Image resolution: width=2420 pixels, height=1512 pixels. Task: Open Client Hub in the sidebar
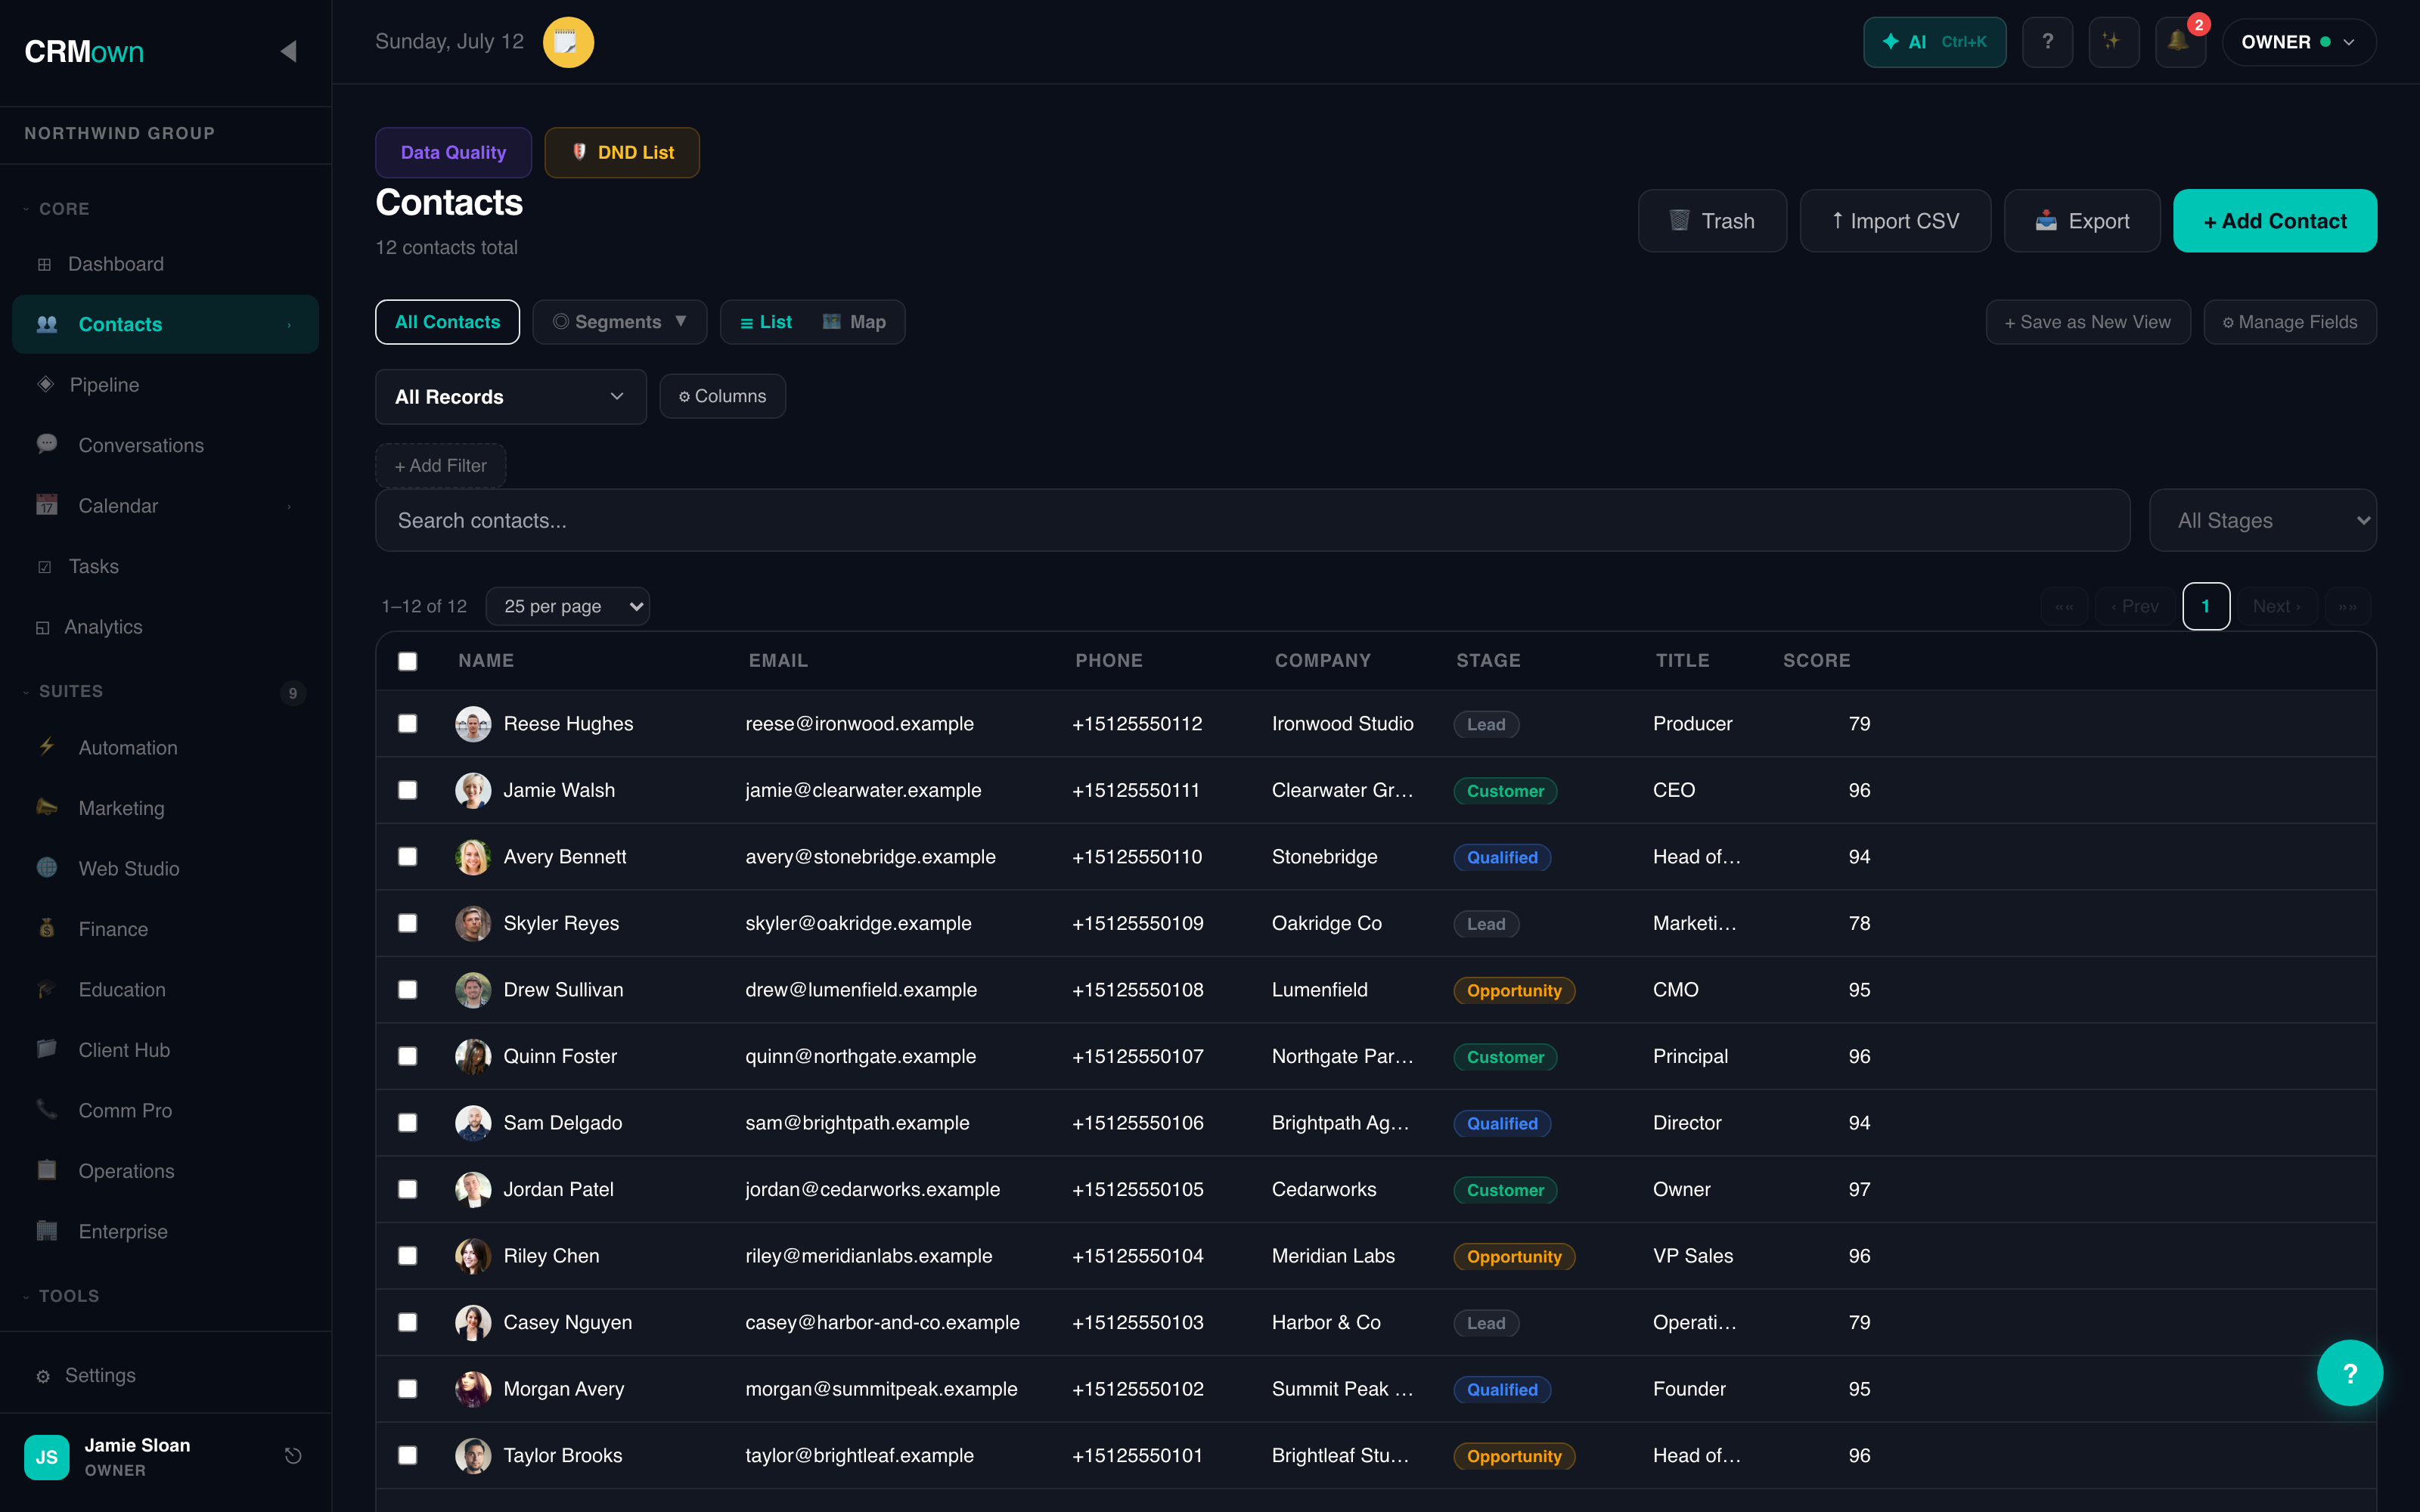pyautogui.click(x=165, y=1050)
